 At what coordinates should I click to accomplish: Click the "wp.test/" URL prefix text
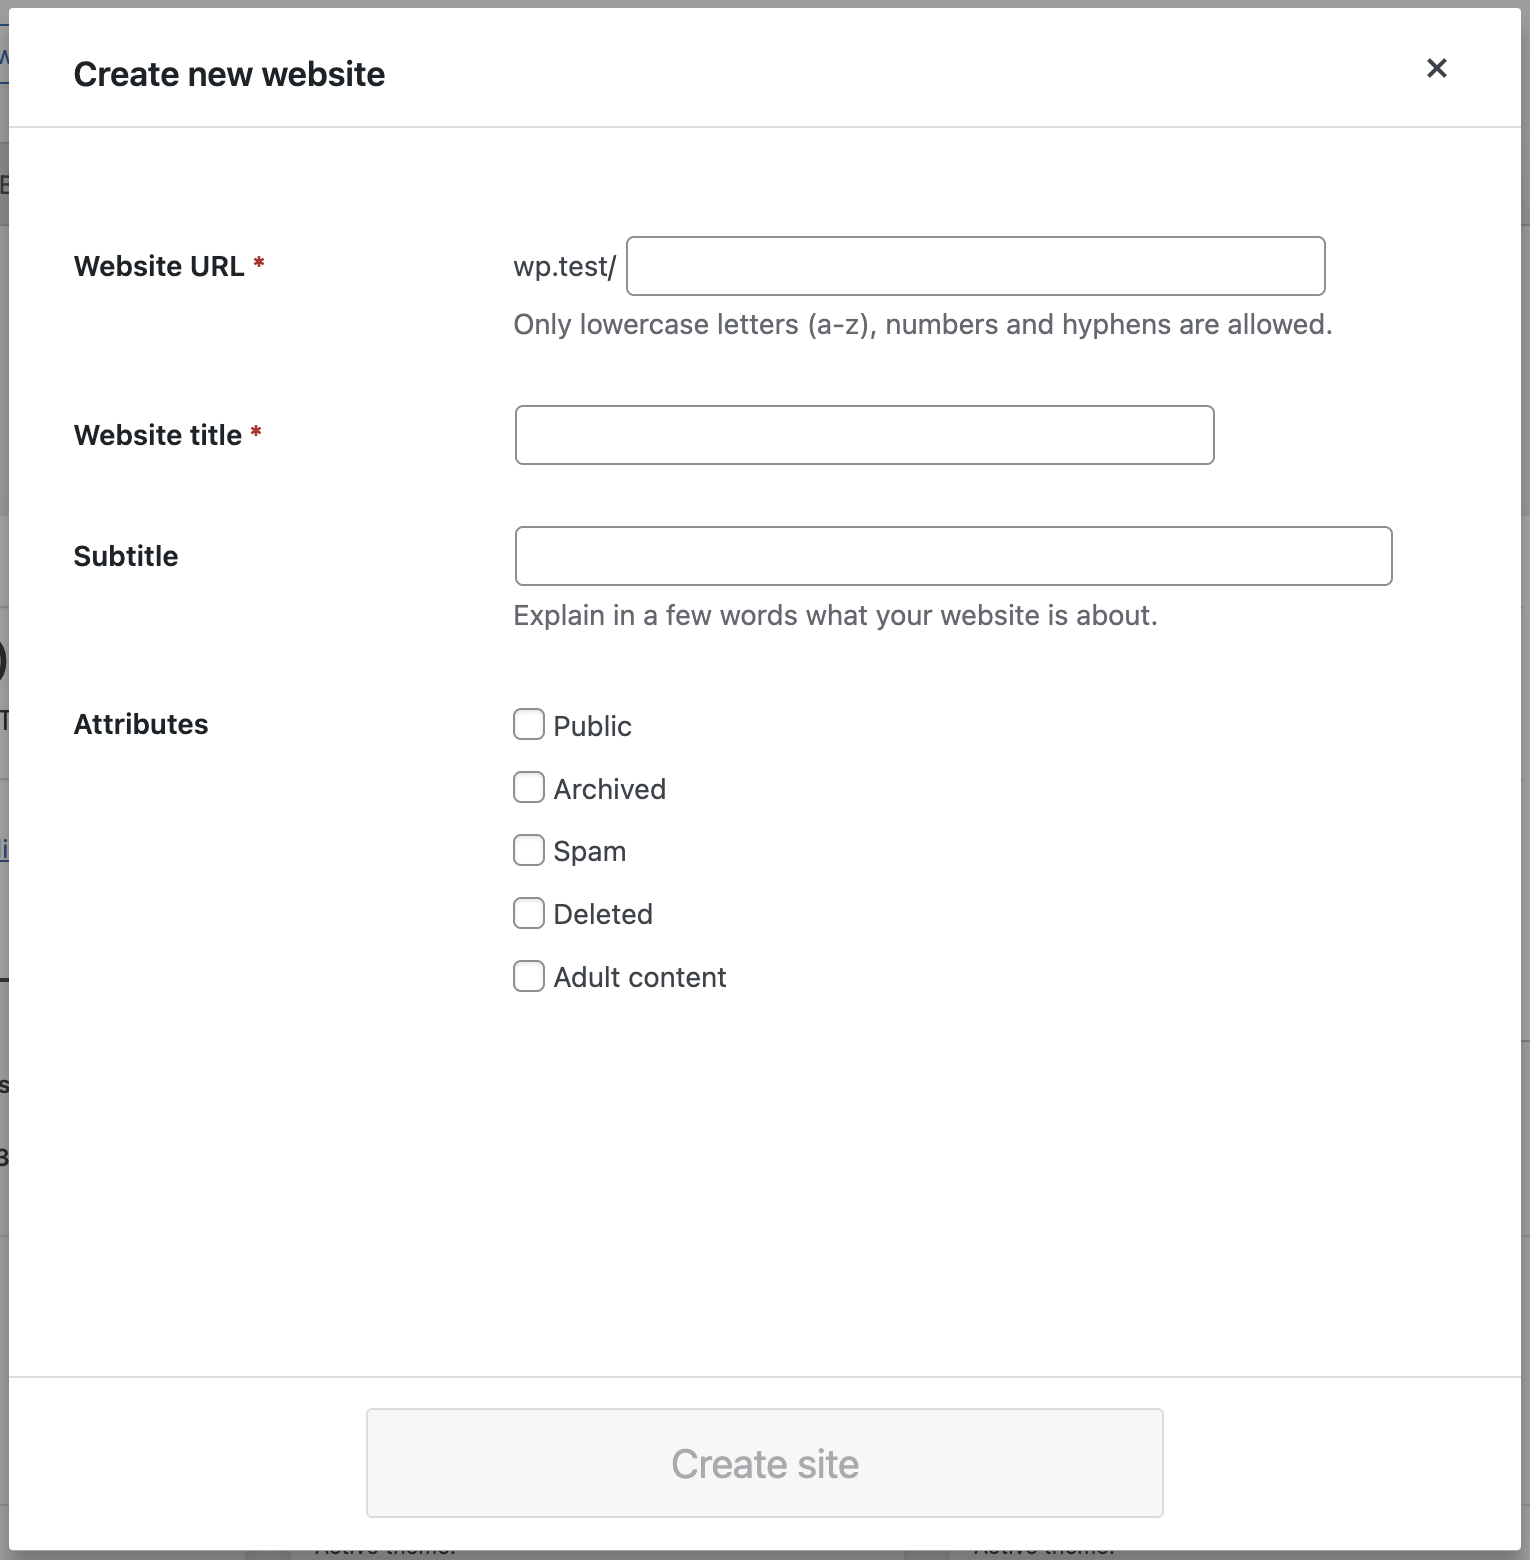[564, 267]
